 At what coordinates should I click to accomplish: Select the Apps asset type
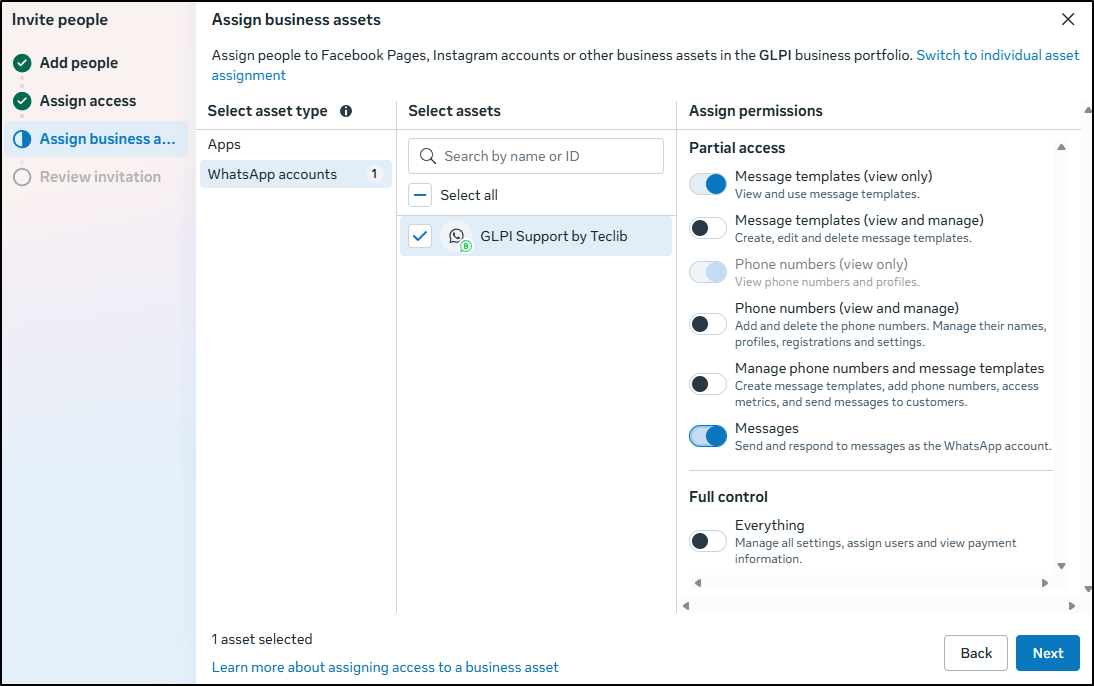225,145
